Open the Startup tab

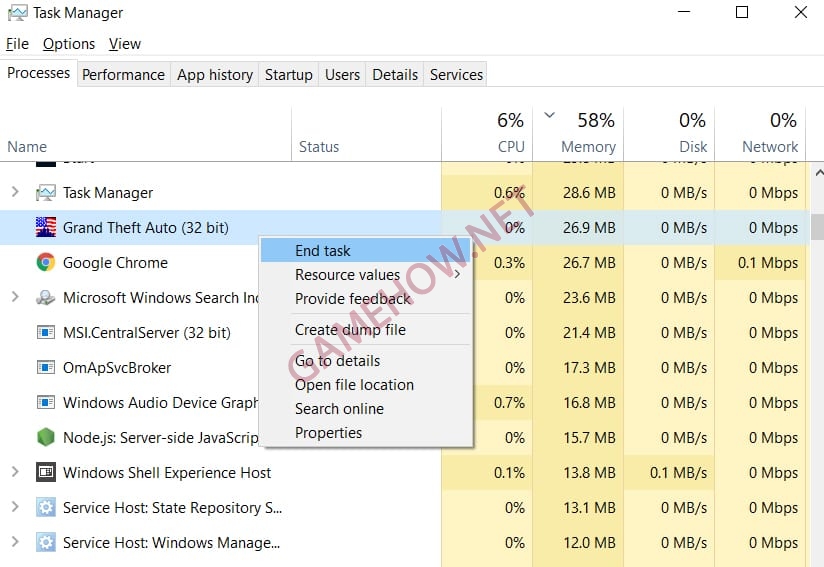tap(288, 75)
